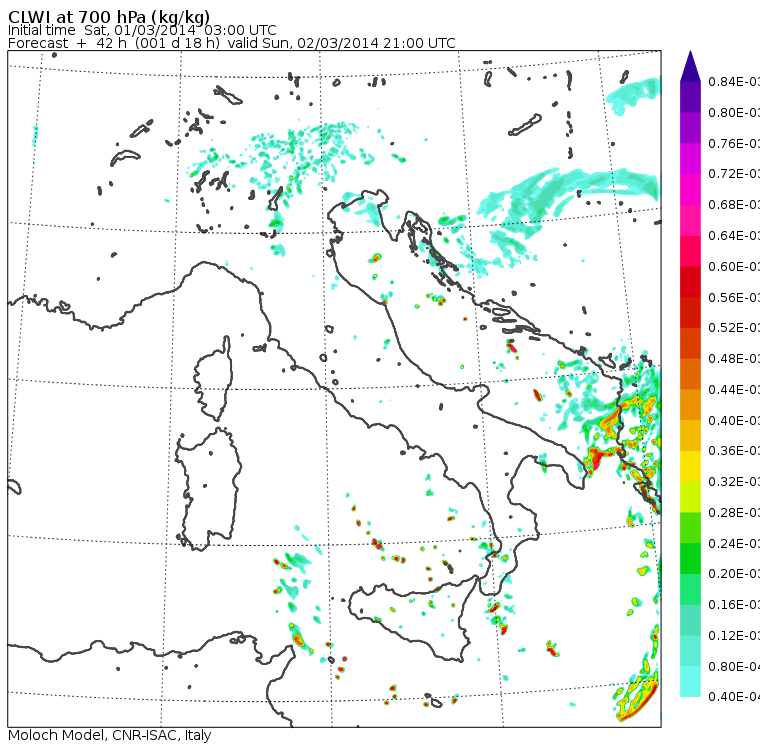Click the orange colorbar segment between 0.44E-03 and 0.48E-03

[x=690, y=374]
